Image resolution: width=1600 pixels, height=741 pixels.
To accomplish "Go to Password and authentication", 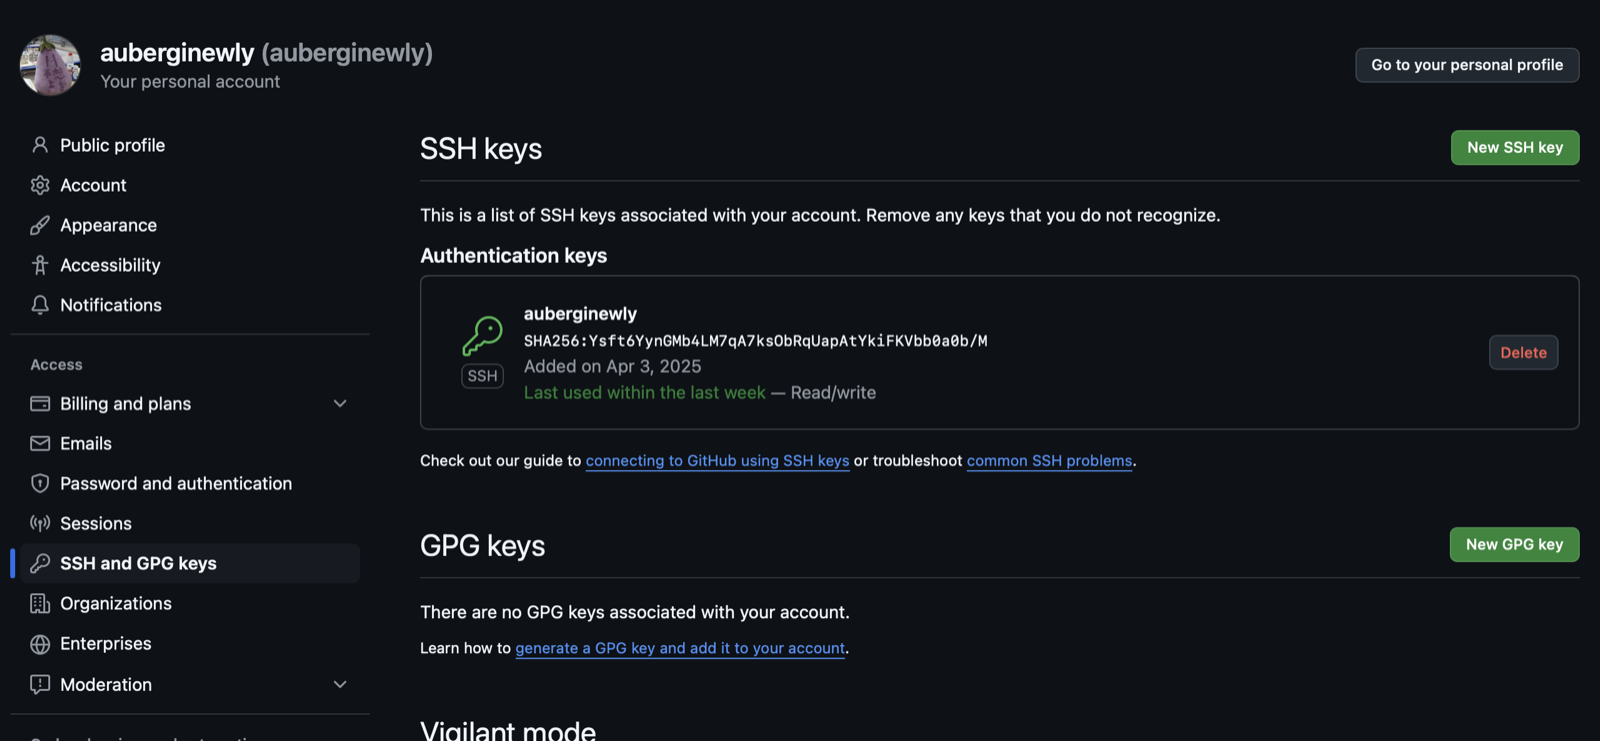I will (190, 483).
